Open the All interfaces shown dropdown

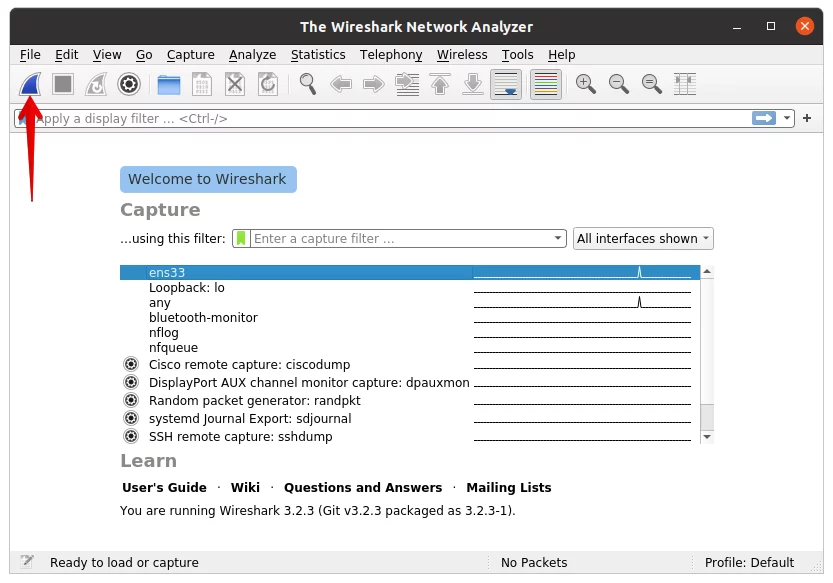[643, 239]
